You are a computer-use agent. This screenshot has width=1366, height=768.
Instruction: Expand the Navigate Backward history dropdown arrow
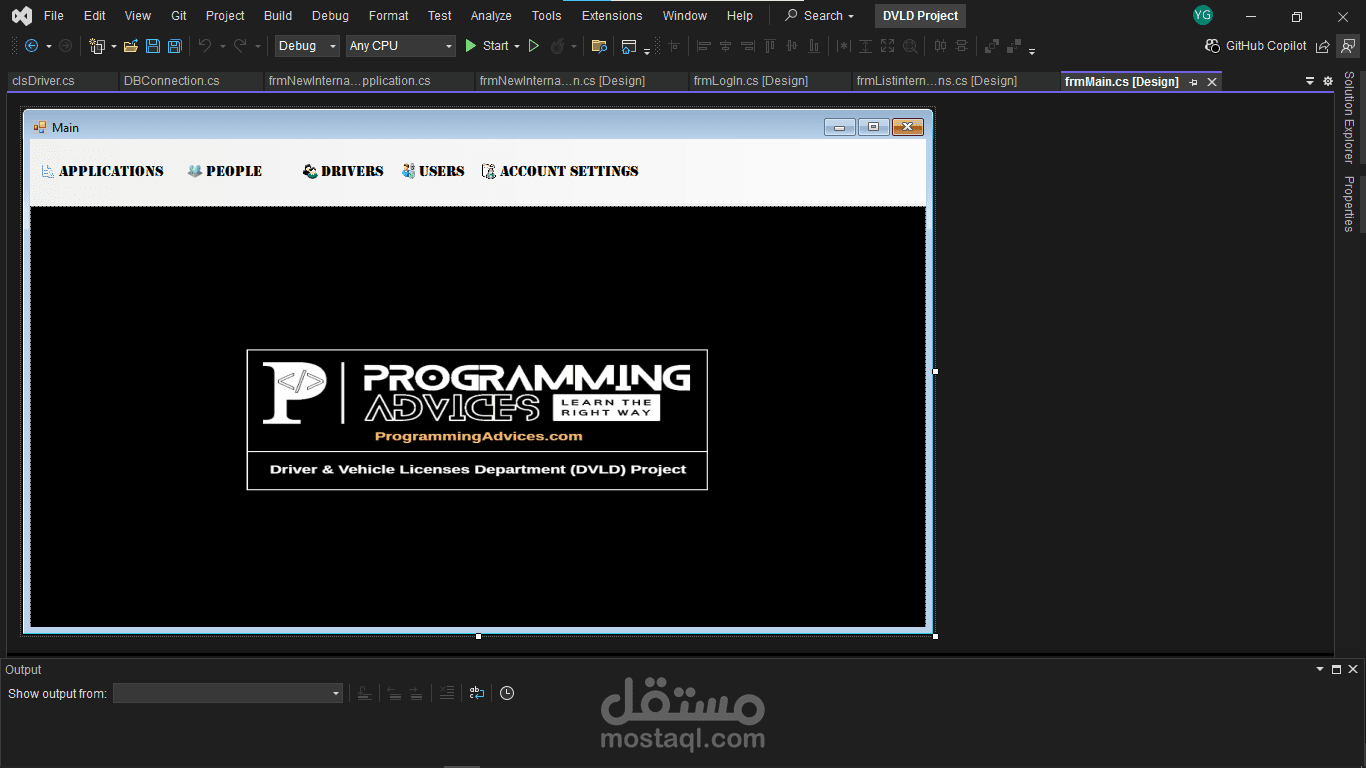click(x=49, y=46)
